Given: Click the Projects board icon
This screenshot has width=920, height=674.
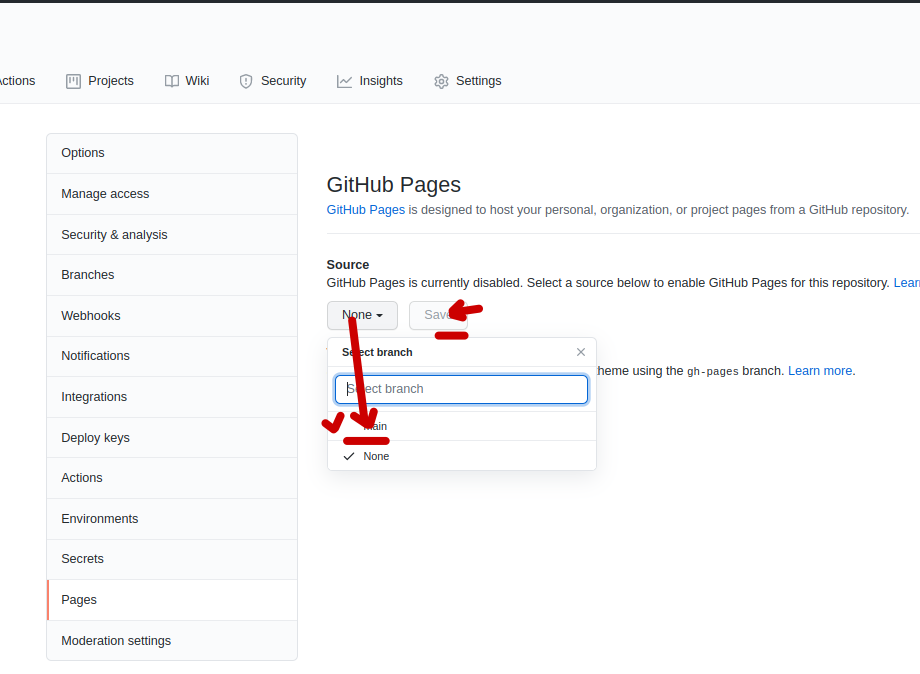Looking at the screenshot, I should click(x=73, y=82).
